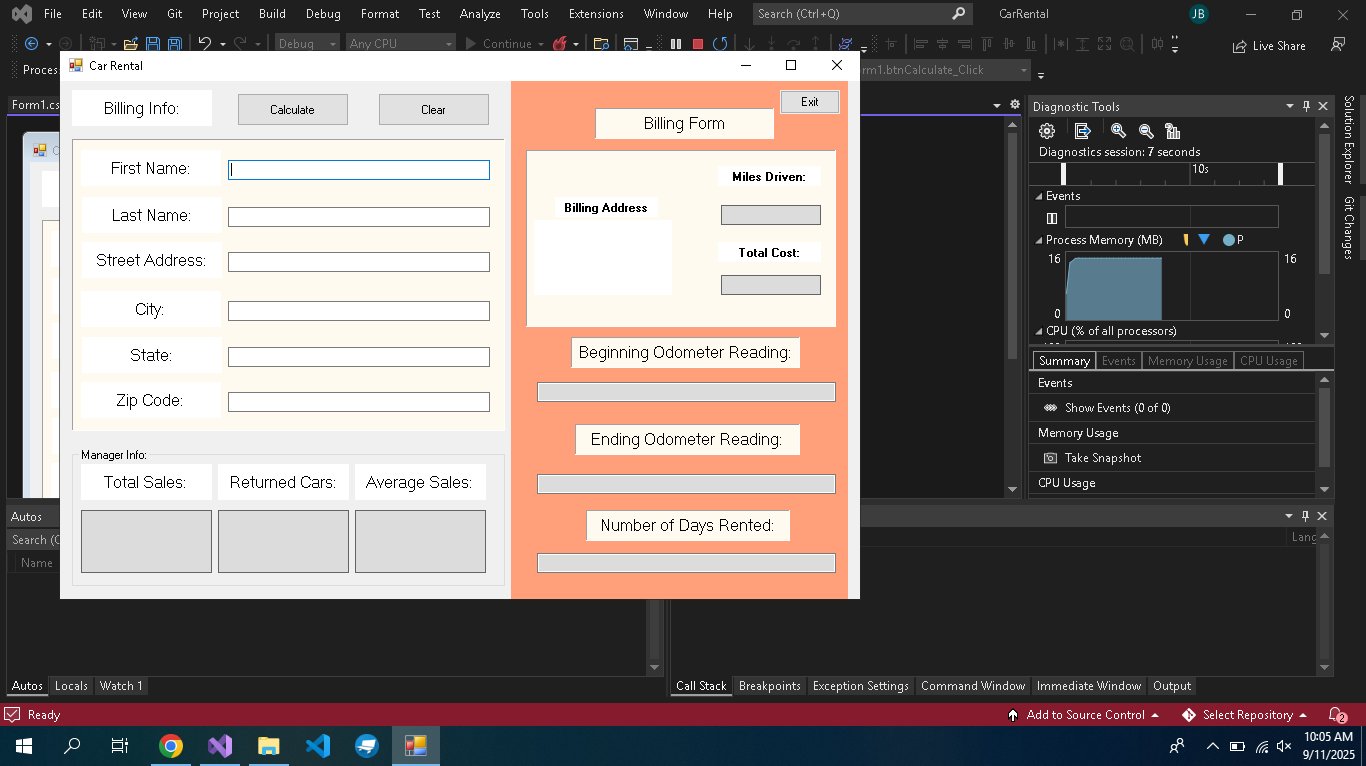The height and width of the screenshot is (766, 1366).
Task: Open the Debug menu
Action: [x=322, y=14]
